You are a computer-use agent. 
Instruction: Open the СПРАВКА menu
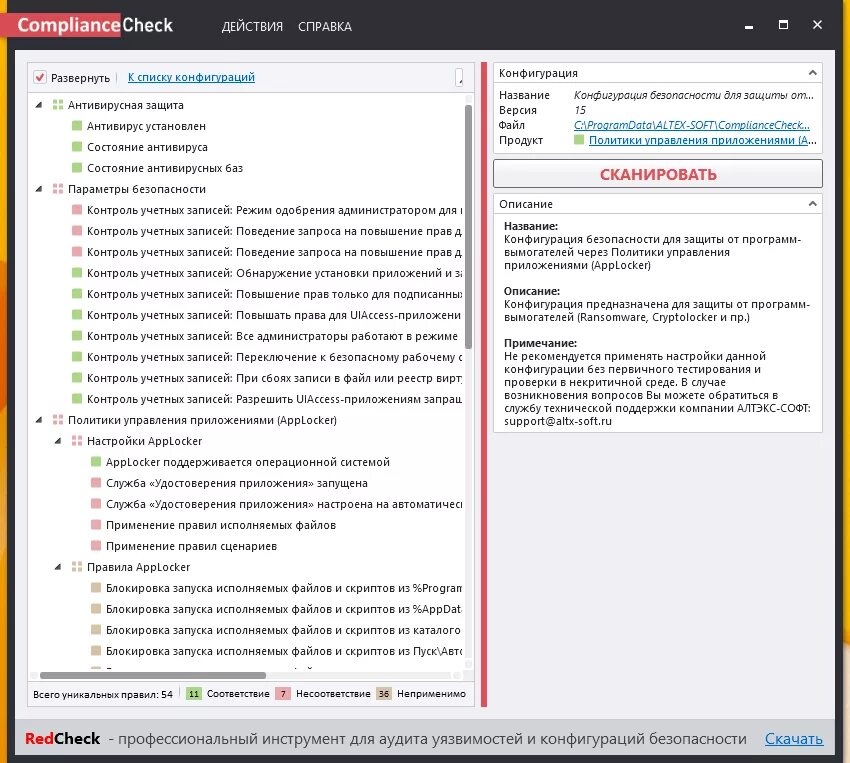click(325, 27)
